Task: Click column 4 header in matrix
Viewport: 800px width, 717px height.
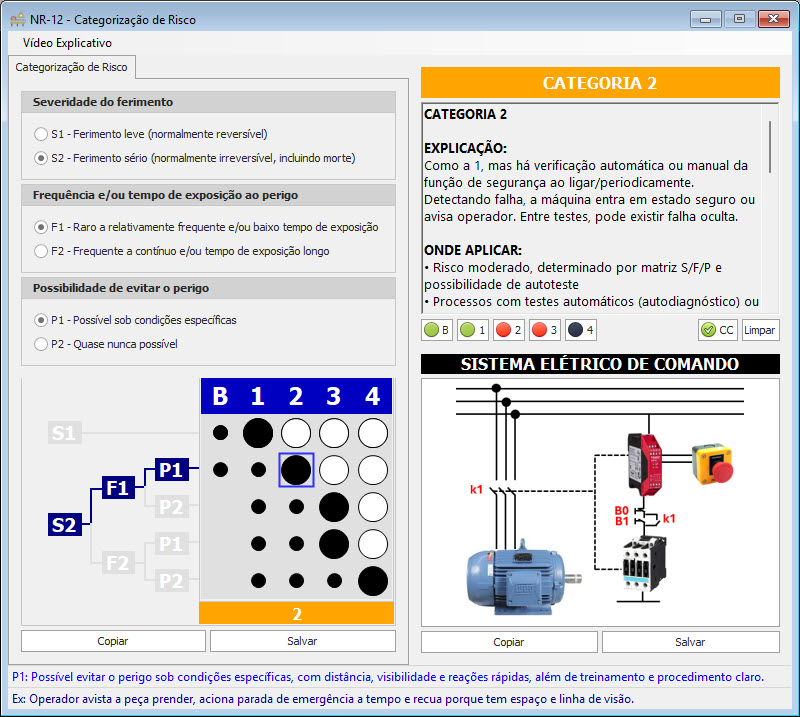Action: click(x=372, y=396)
